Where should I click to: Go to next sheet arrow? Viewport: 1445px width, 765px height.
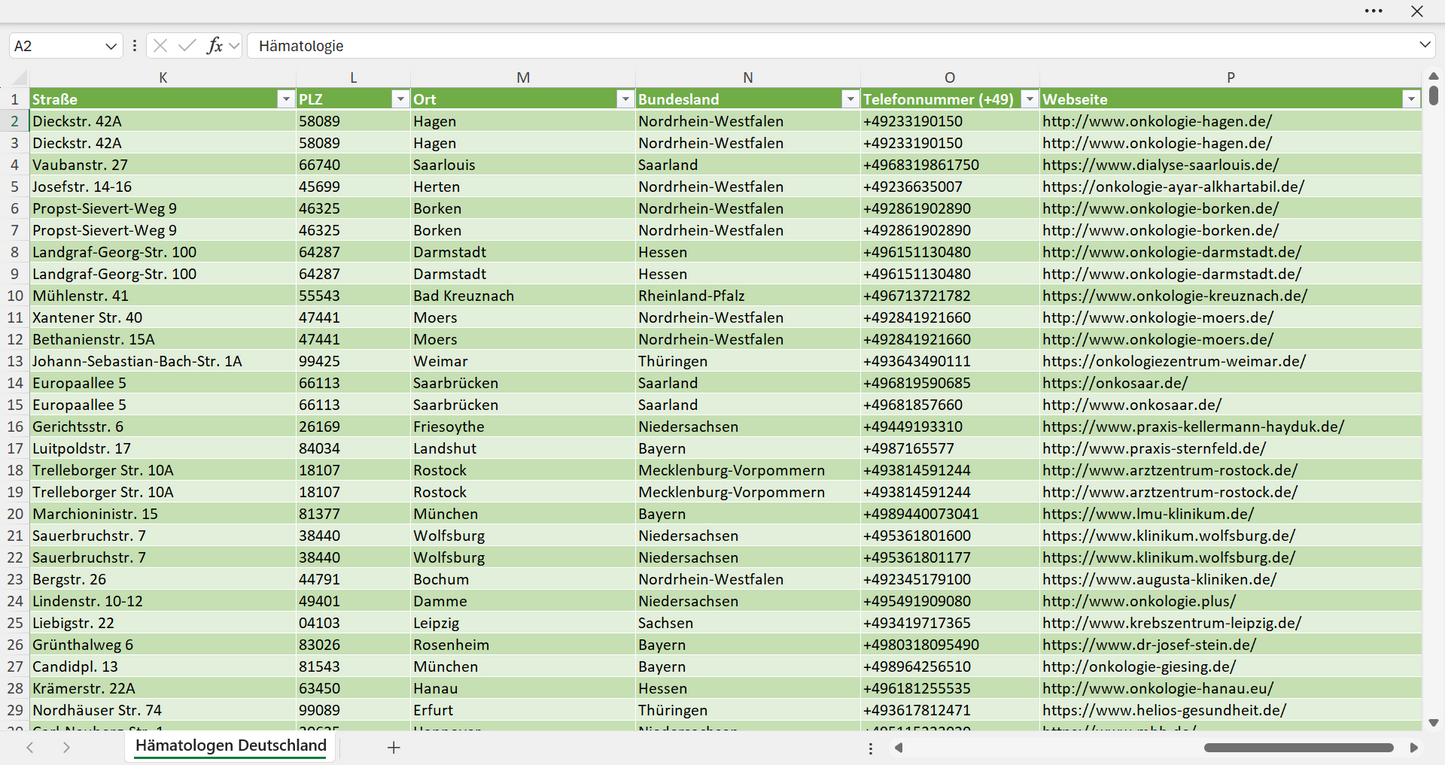coord(66,747)
